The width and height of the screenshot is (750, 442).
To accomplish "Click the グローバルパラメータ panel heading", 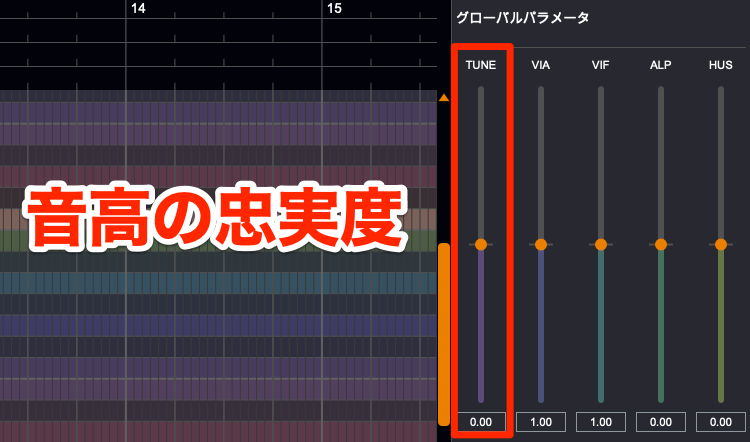I will click(523, 18).
